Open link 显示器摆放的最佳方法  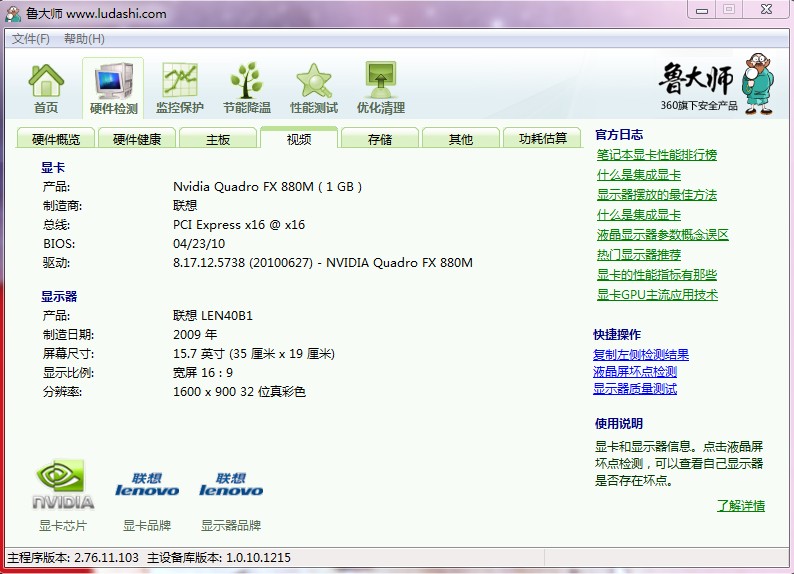[657, 195]
